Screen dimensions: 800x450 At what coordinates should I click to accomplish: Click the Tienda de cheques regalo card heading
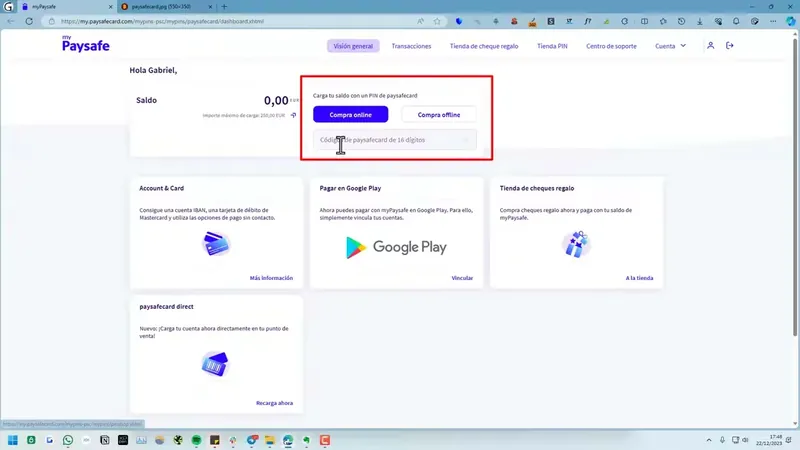[537, 188]
